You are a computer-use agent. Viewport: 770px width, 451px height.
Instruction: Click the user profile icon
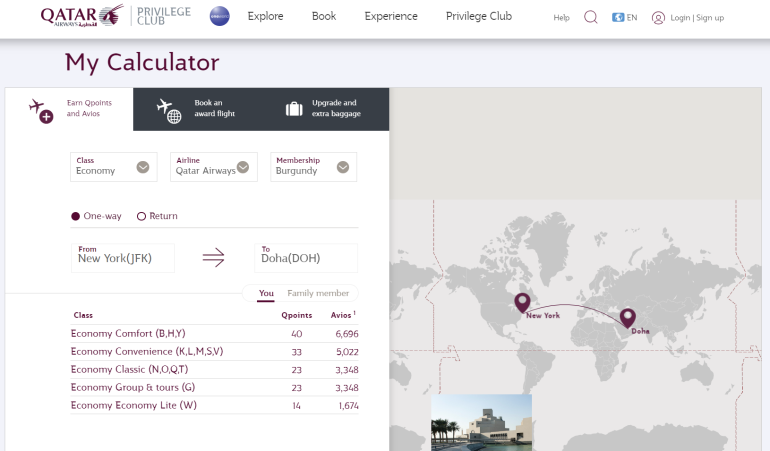658,17
